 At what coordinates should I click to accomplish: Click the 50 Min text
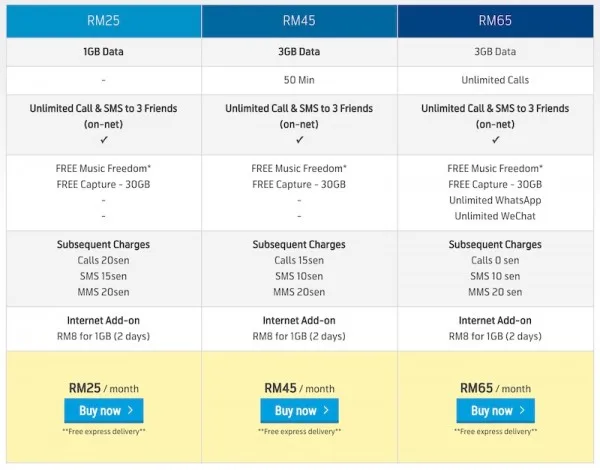(299, 80)
